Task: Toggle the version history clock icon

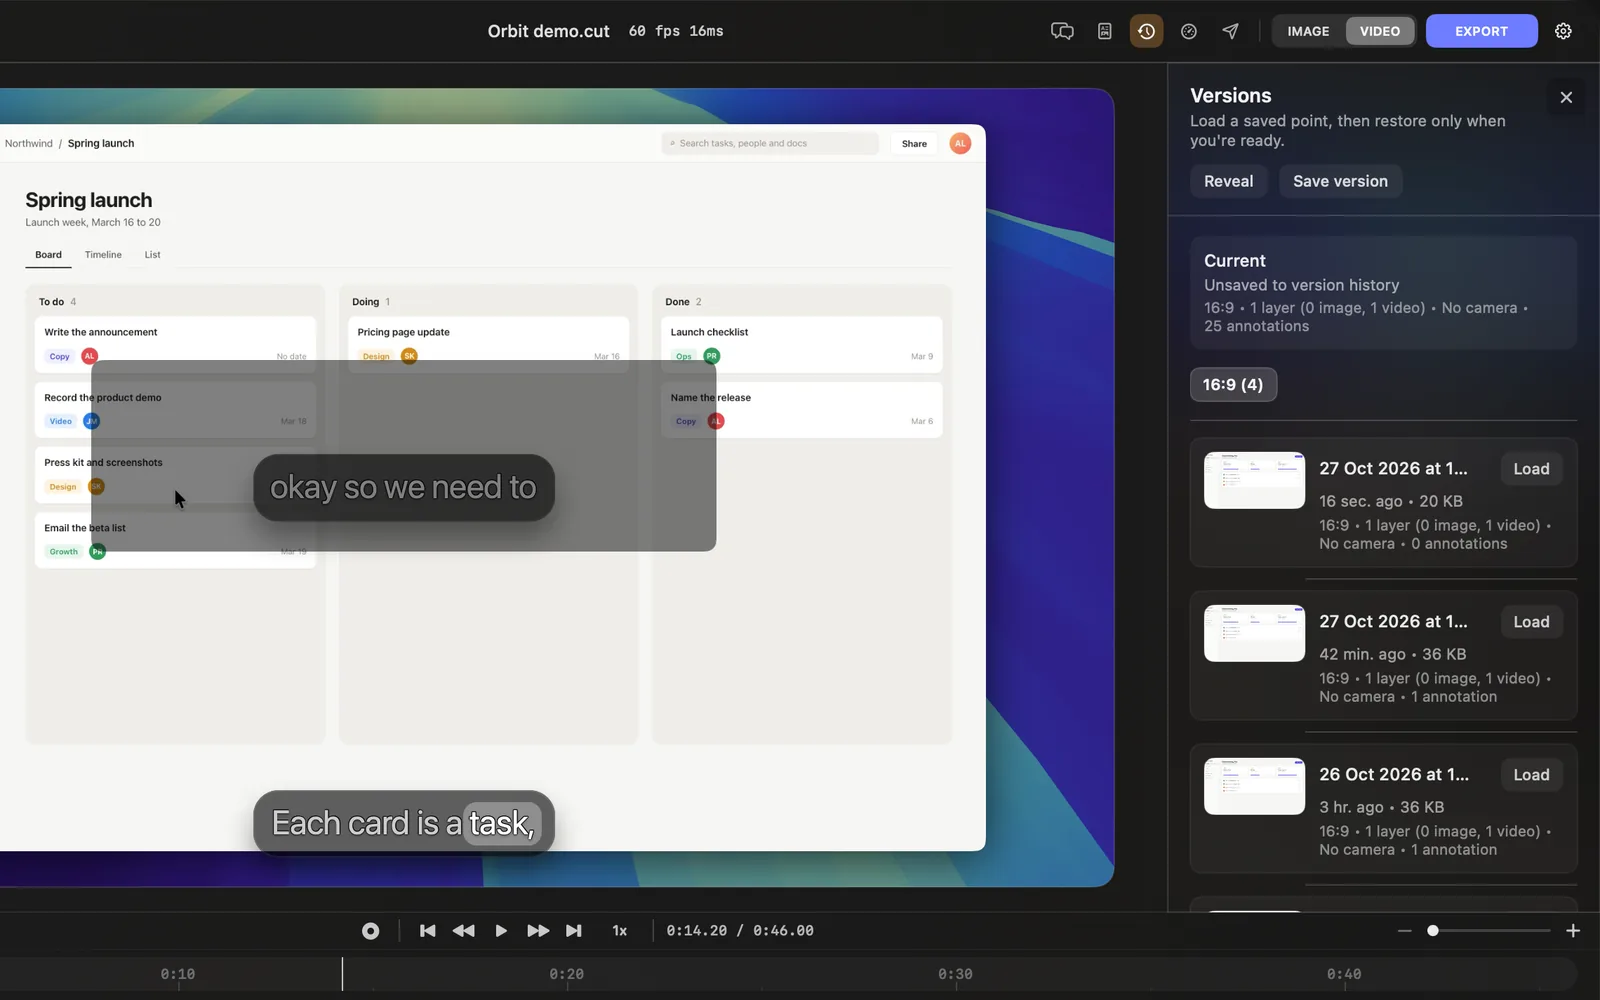Action: (x=1146, y=31)
